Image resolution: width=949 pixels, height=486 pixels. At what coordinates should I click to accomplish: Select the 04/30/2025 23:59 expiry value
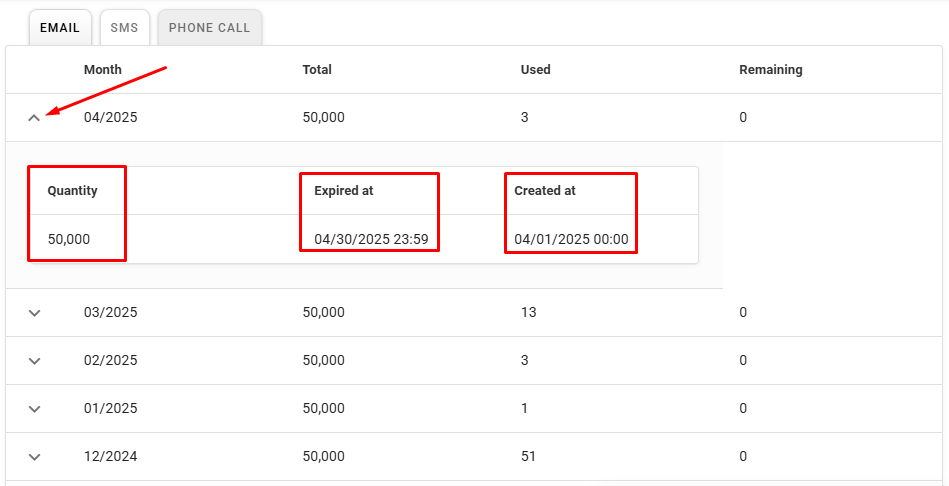click(371, 240)
